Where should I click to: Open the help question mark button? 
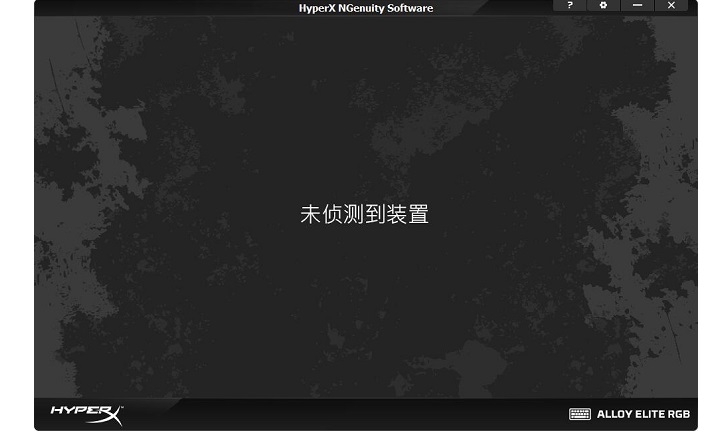pos(569,6)
